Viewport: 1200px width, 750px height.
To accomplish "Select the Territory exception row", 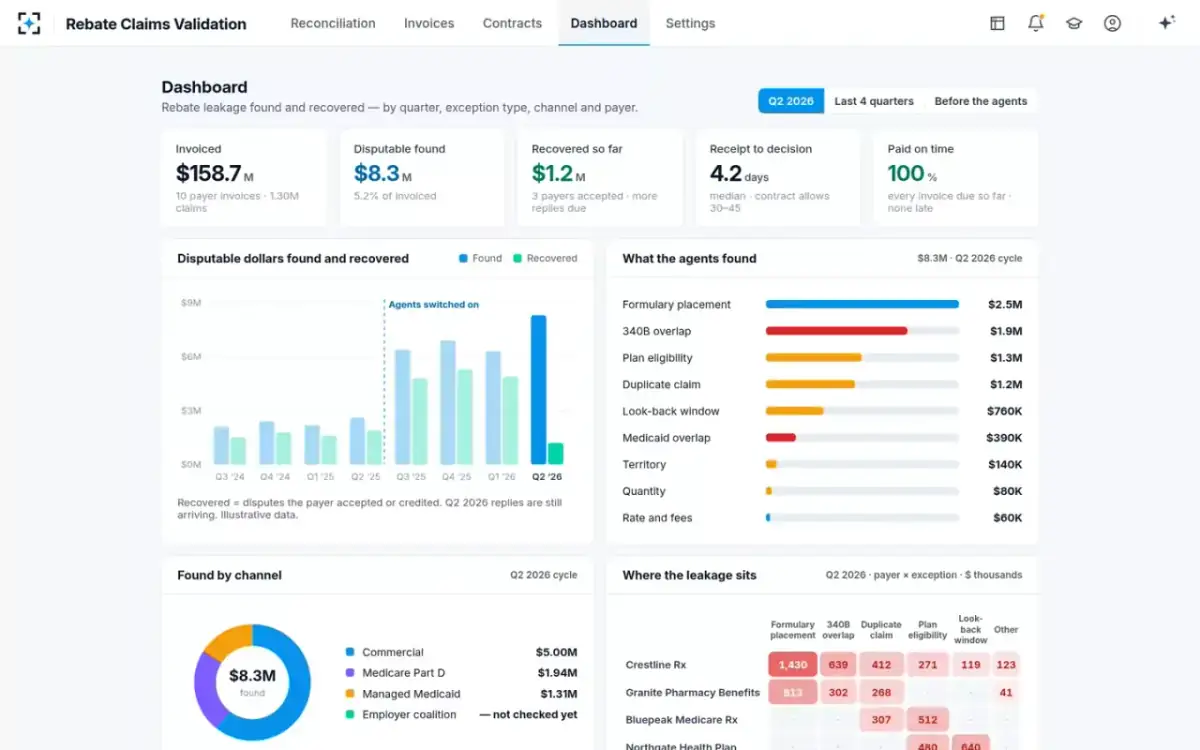I will [822, 465].
